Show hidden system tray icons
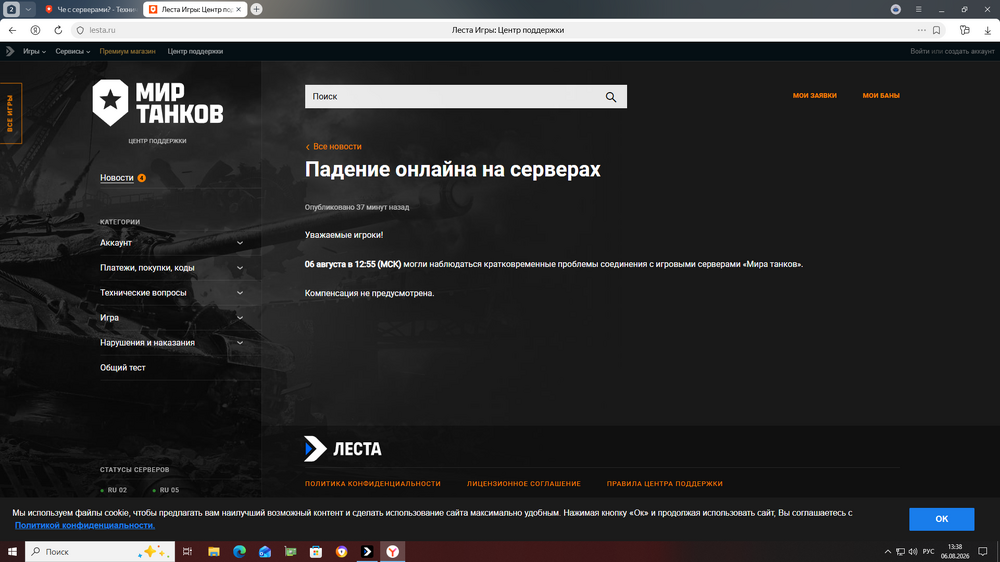The image size is (1000, 562). [888, 551]
